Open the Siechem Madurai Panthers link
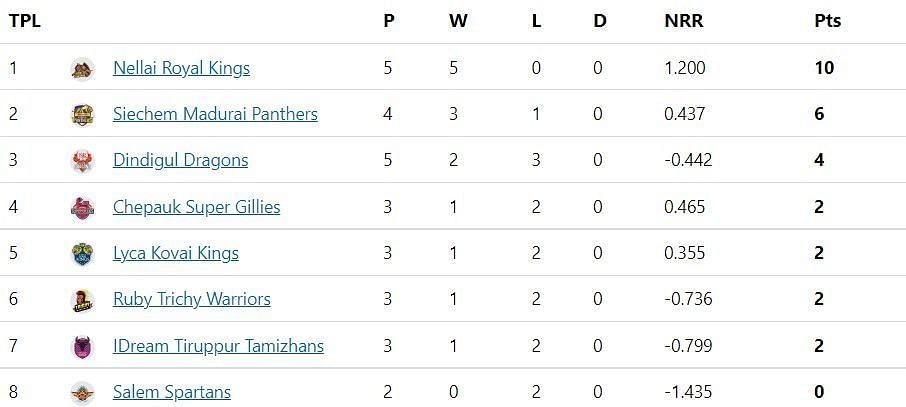Screen dimensions: 906x407 coord(215,114)
